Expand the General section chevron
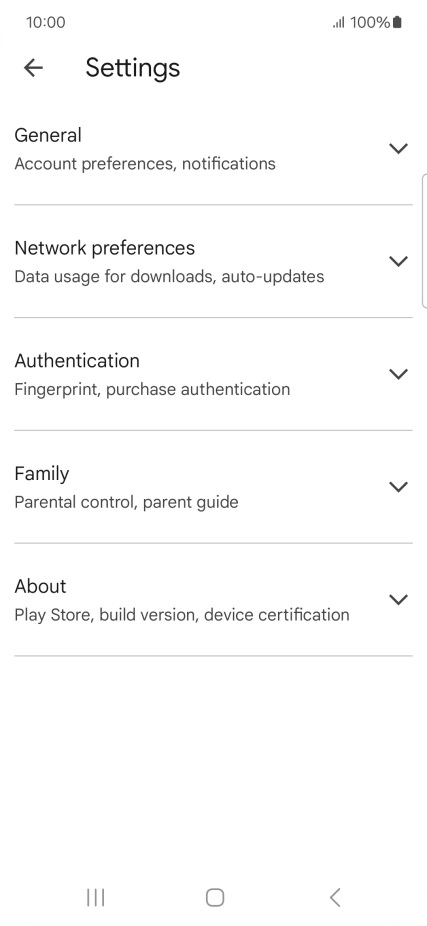The height and width of the screenshot is (926, 427). (x=399, y=148)
